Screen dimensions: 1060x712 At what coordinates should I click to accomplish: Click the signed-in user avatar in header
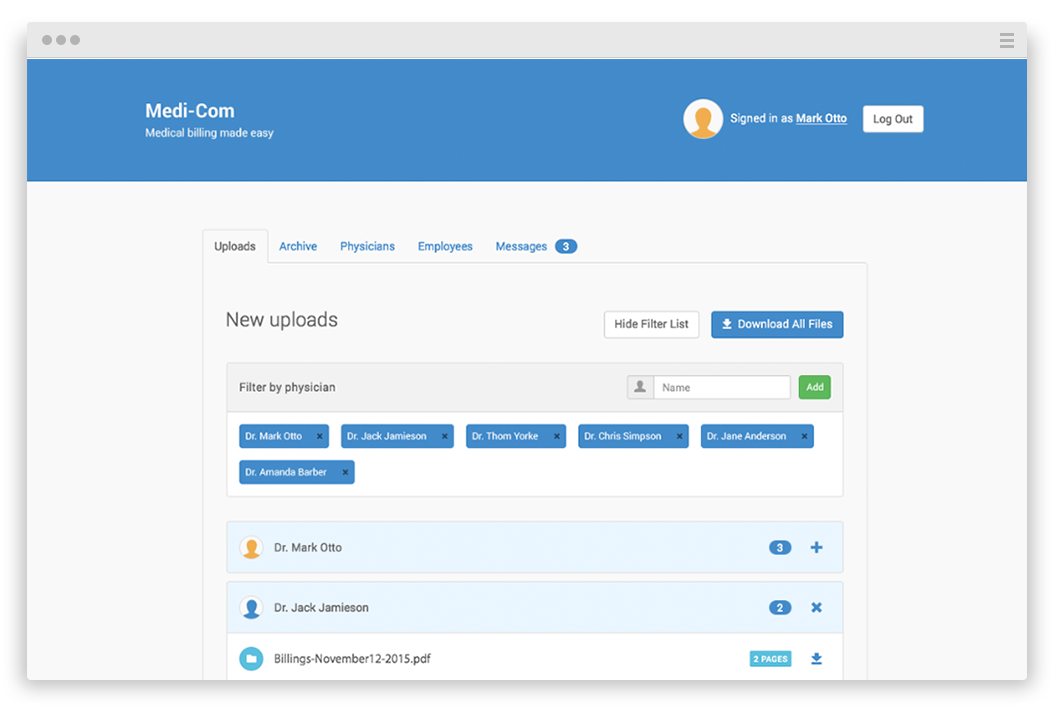click(x=703, y=119)
